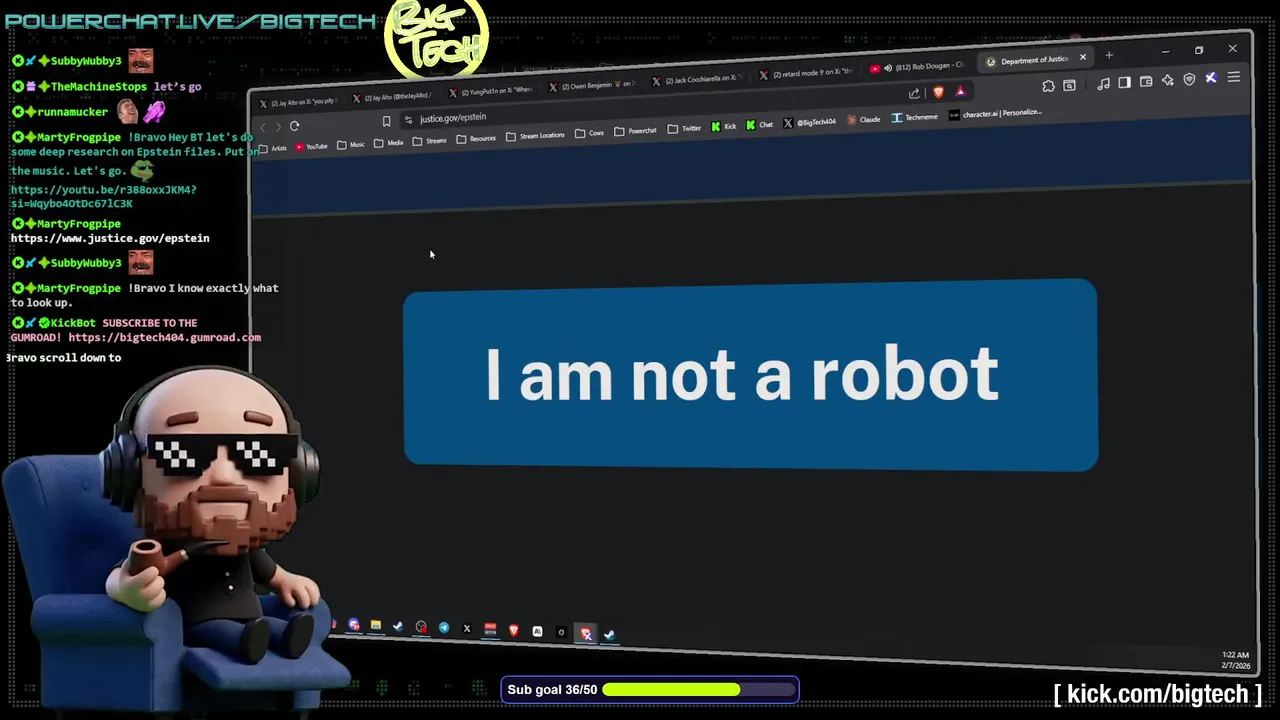This screenshot has height=720, width=1280.
Task: Open the yellow File Explorer taskbar icon
Action: (x=376, y=626)
